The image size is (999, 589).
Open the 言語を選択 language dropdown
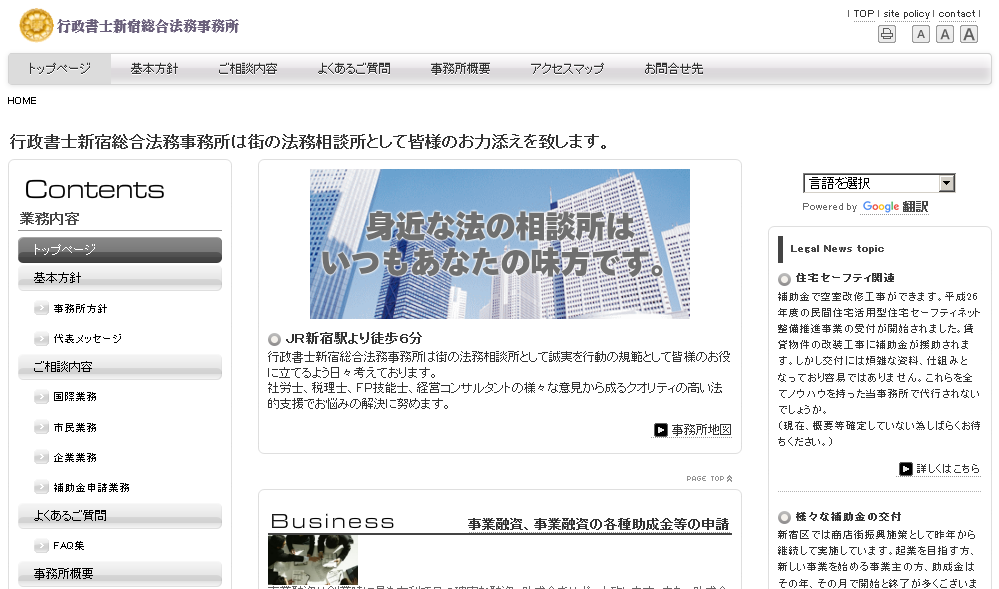[877, 183]
